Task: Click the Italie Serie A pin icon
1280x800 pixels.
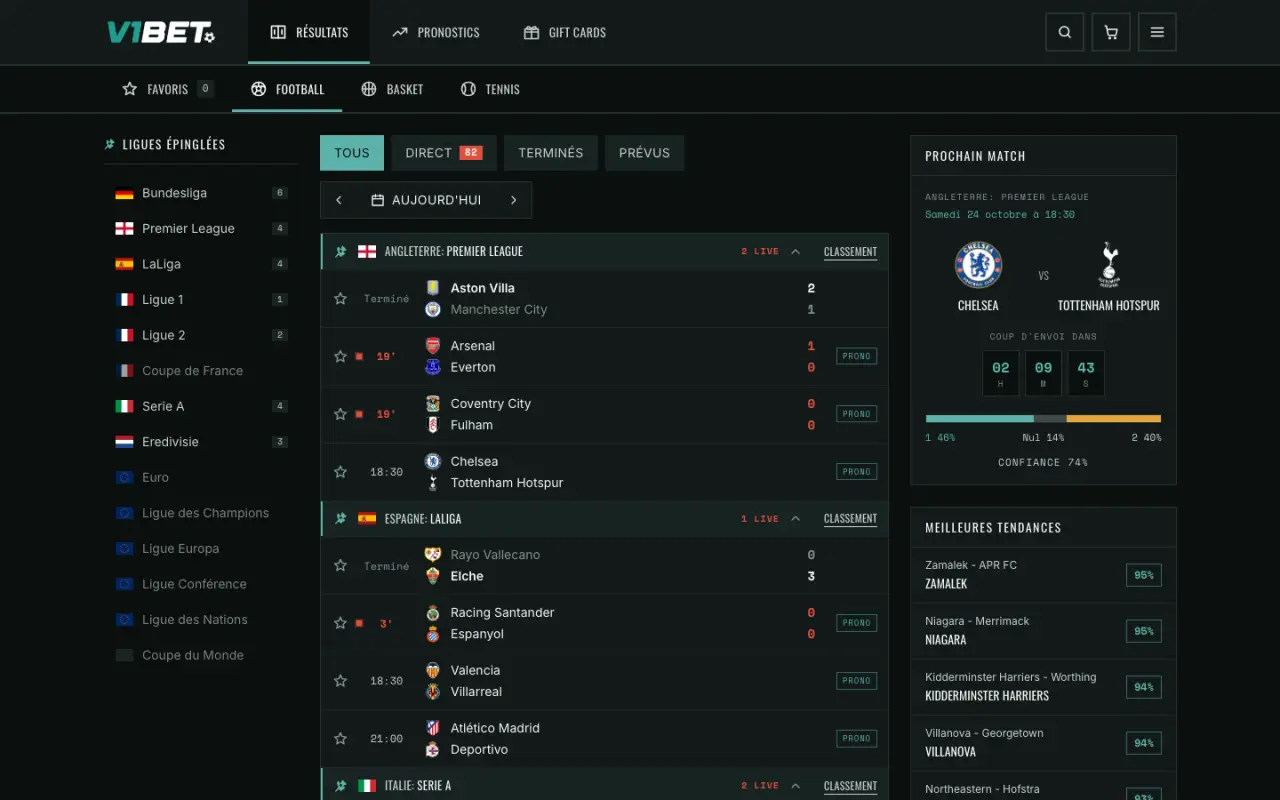Action: coord(340,786)
